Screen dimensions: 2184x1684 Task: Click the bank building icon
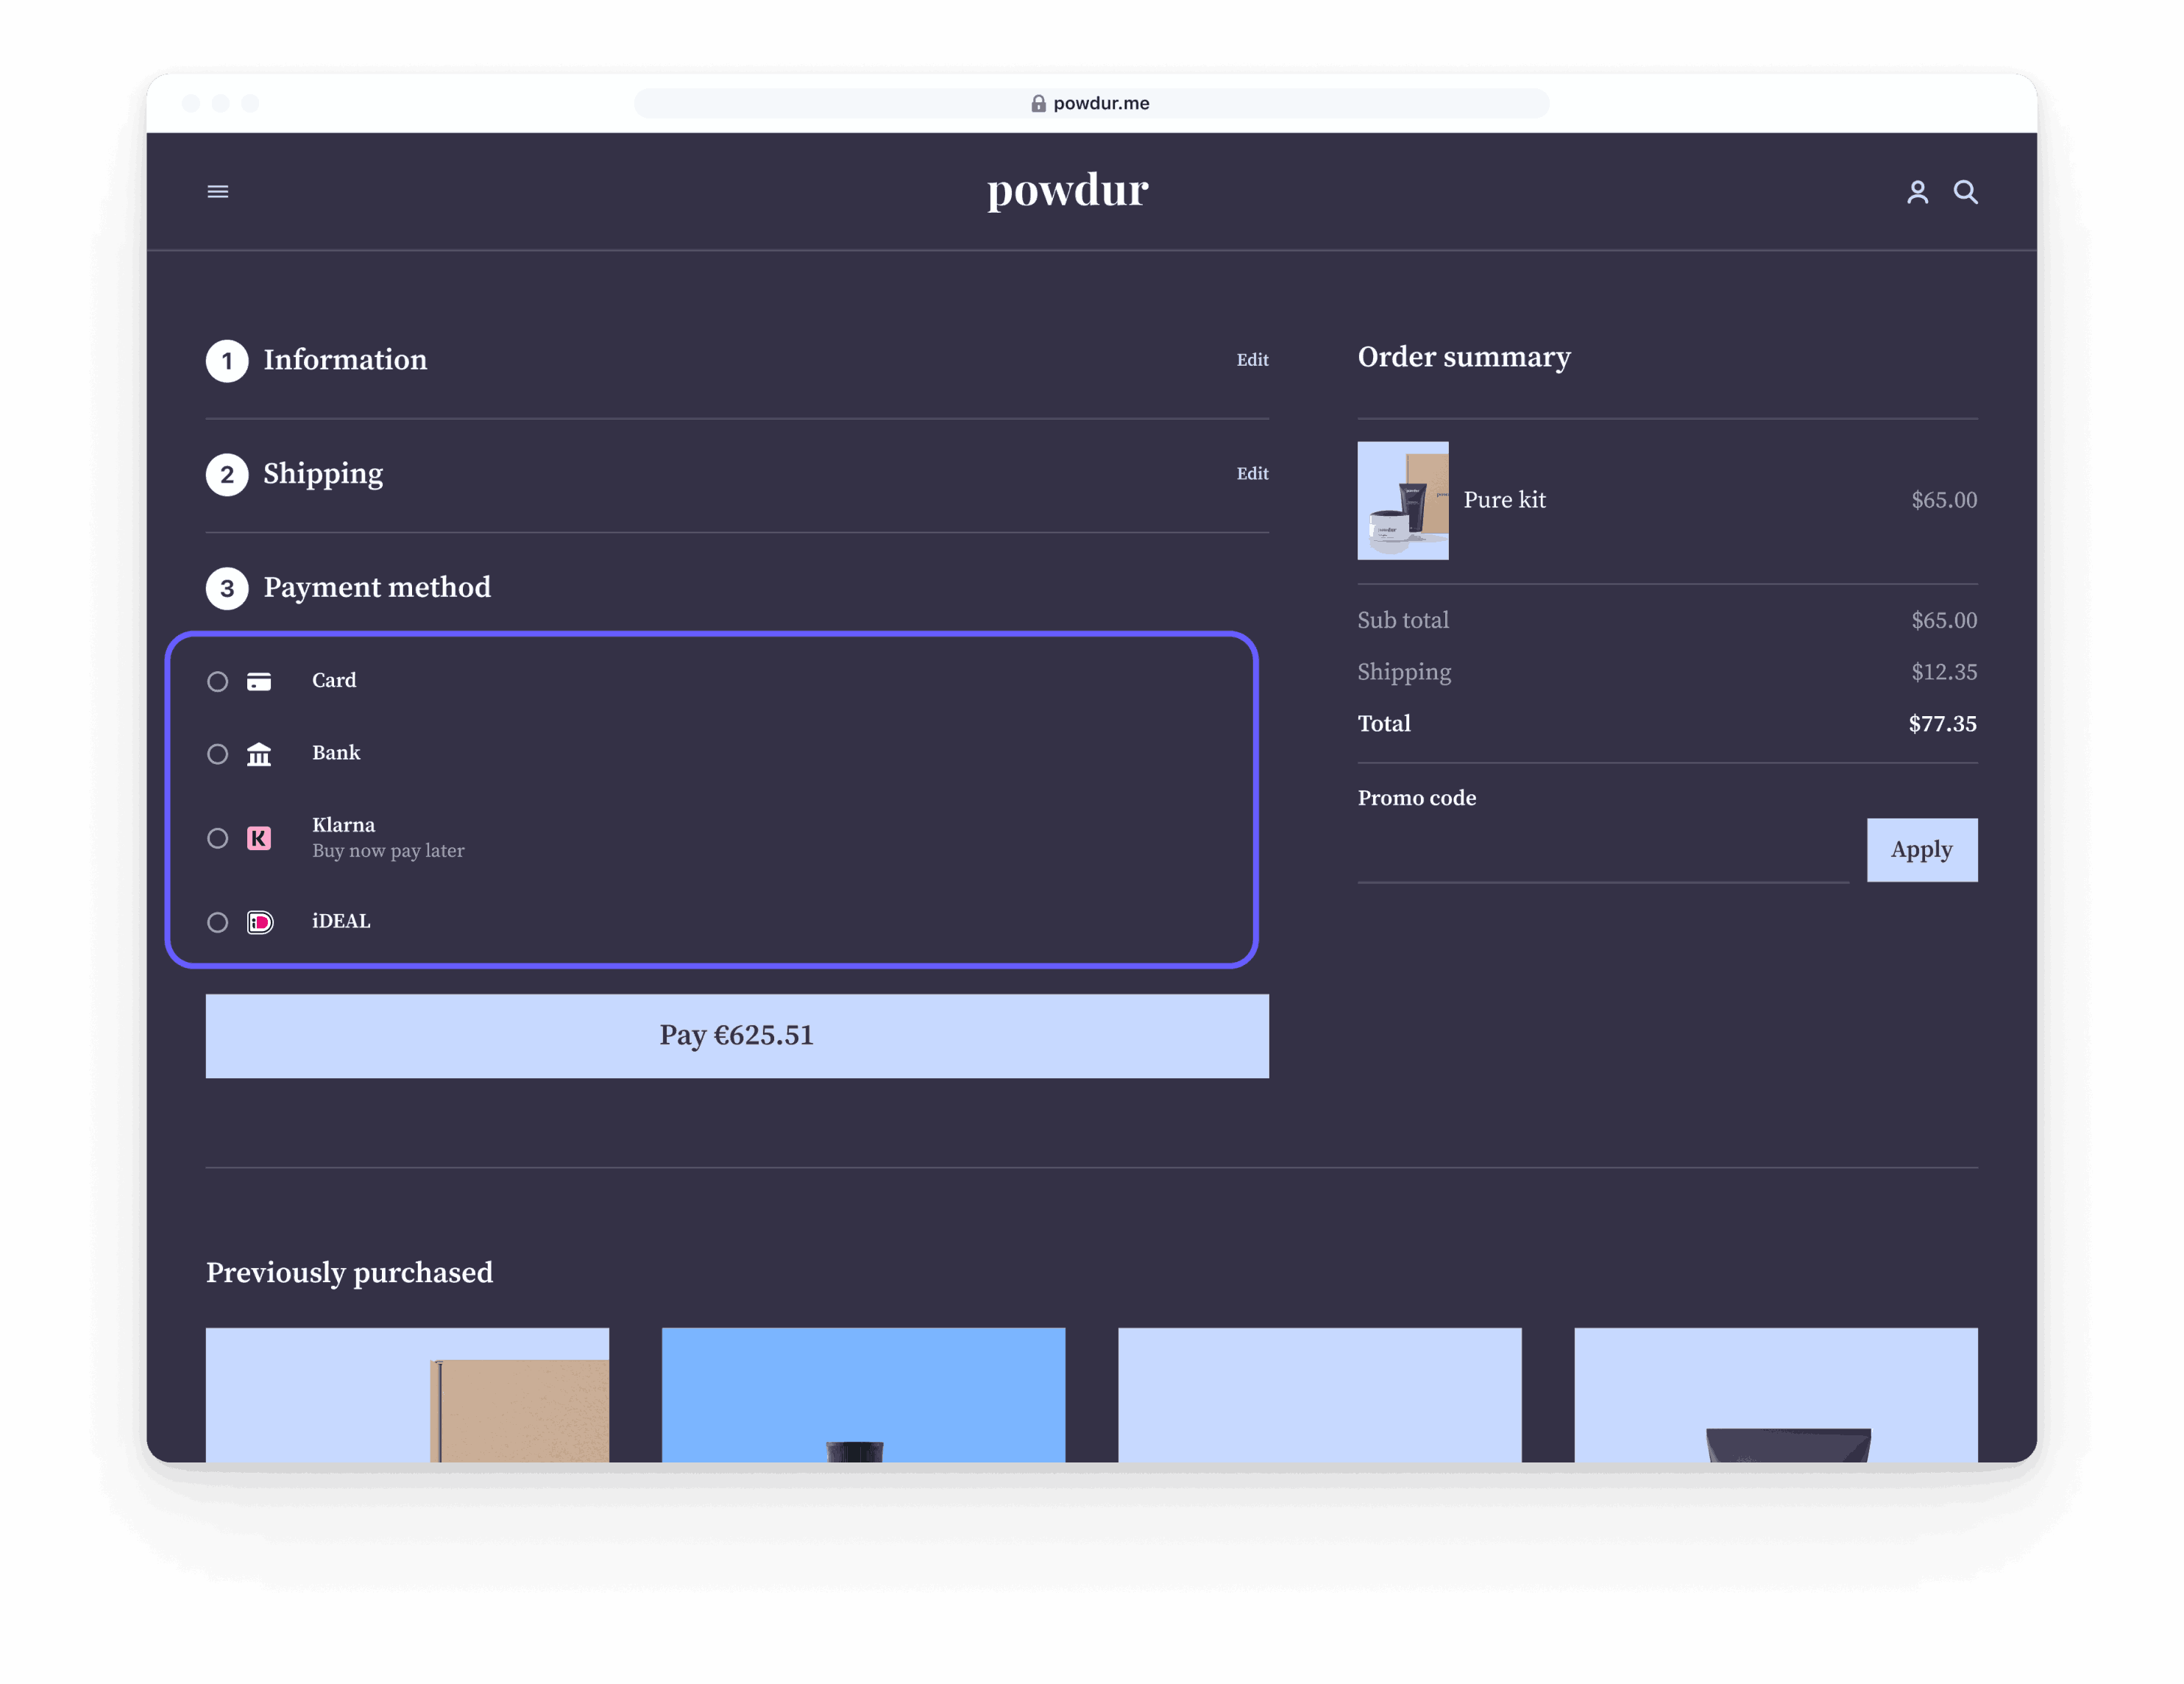tap(259, 754)
